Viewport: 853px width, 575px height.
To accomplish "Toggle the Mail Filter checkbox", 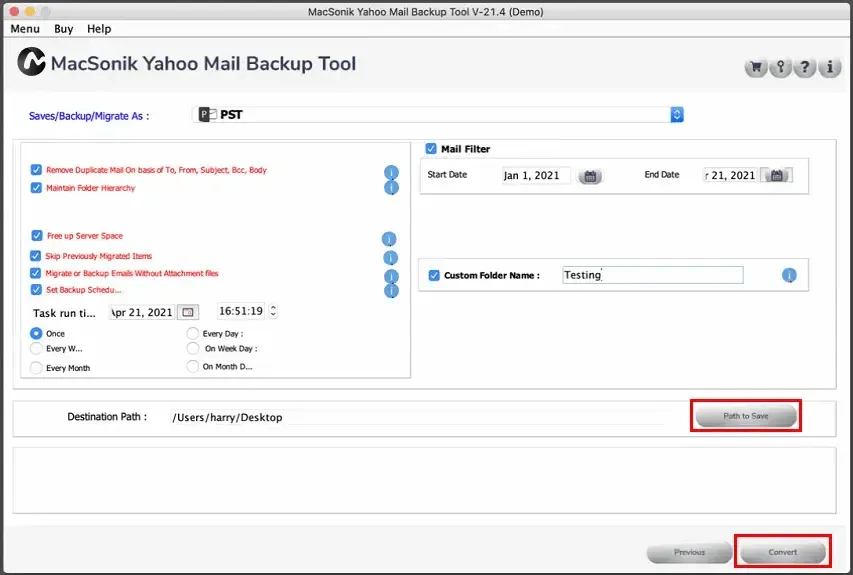I will coord(431,149).
